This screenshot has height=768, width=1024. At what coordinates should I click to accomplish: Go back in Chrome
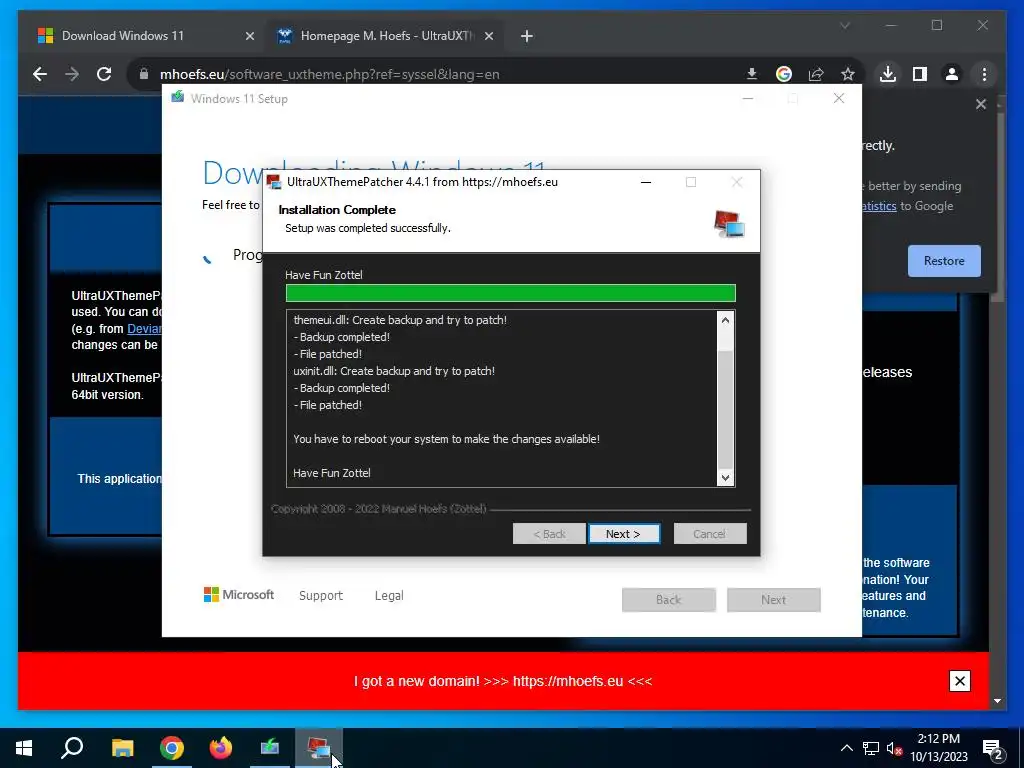click(x=40, y=74)
